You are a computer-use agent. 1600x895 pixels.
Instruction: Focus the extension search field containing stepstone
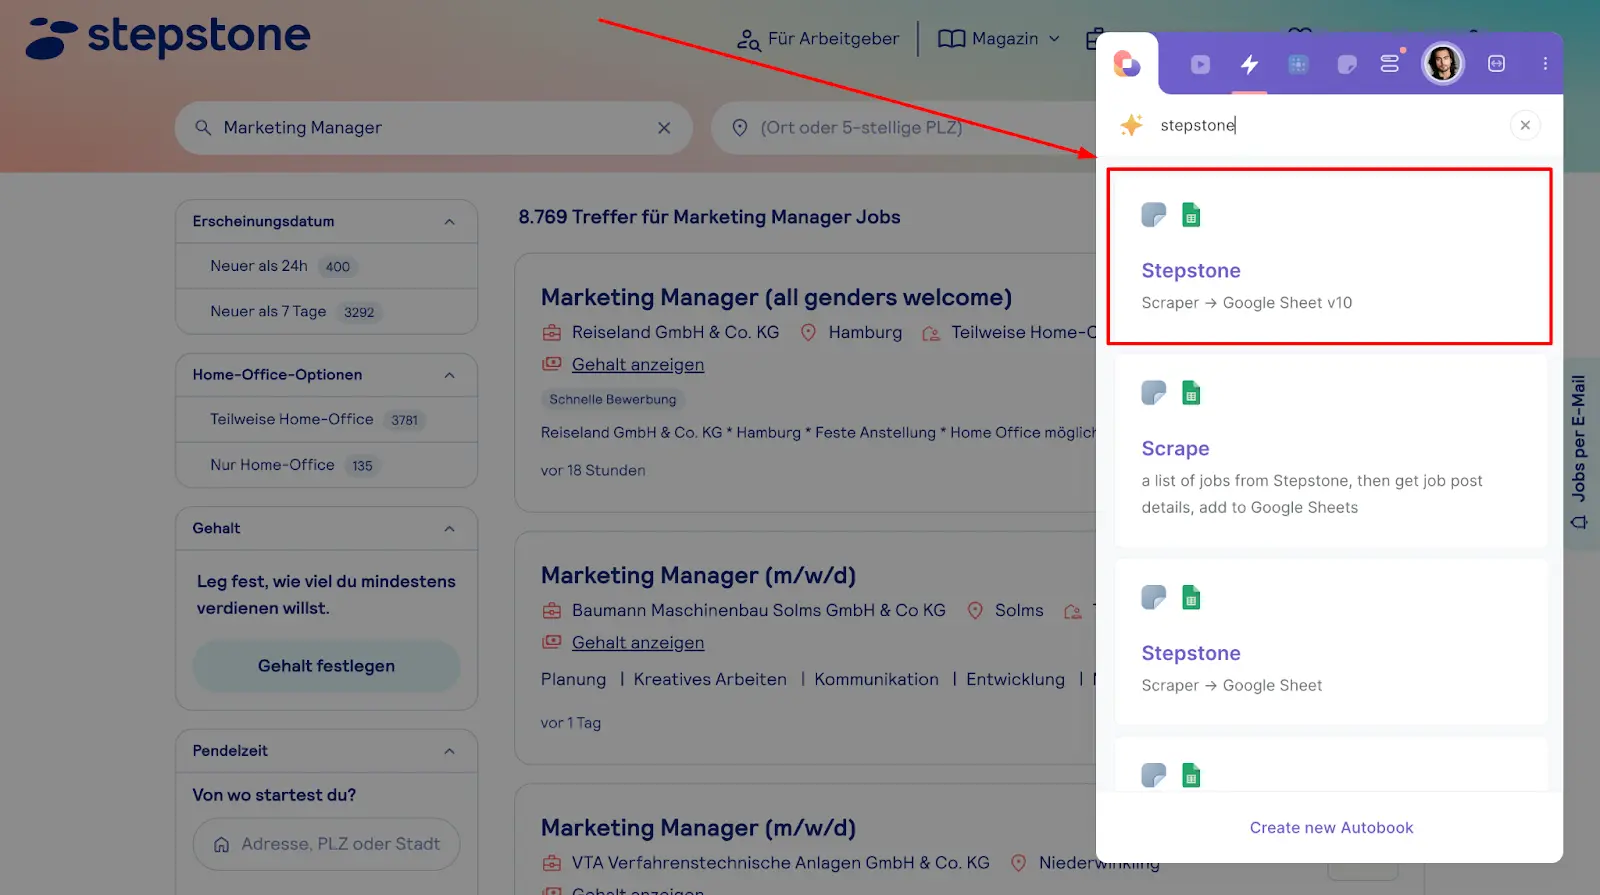1330,125
